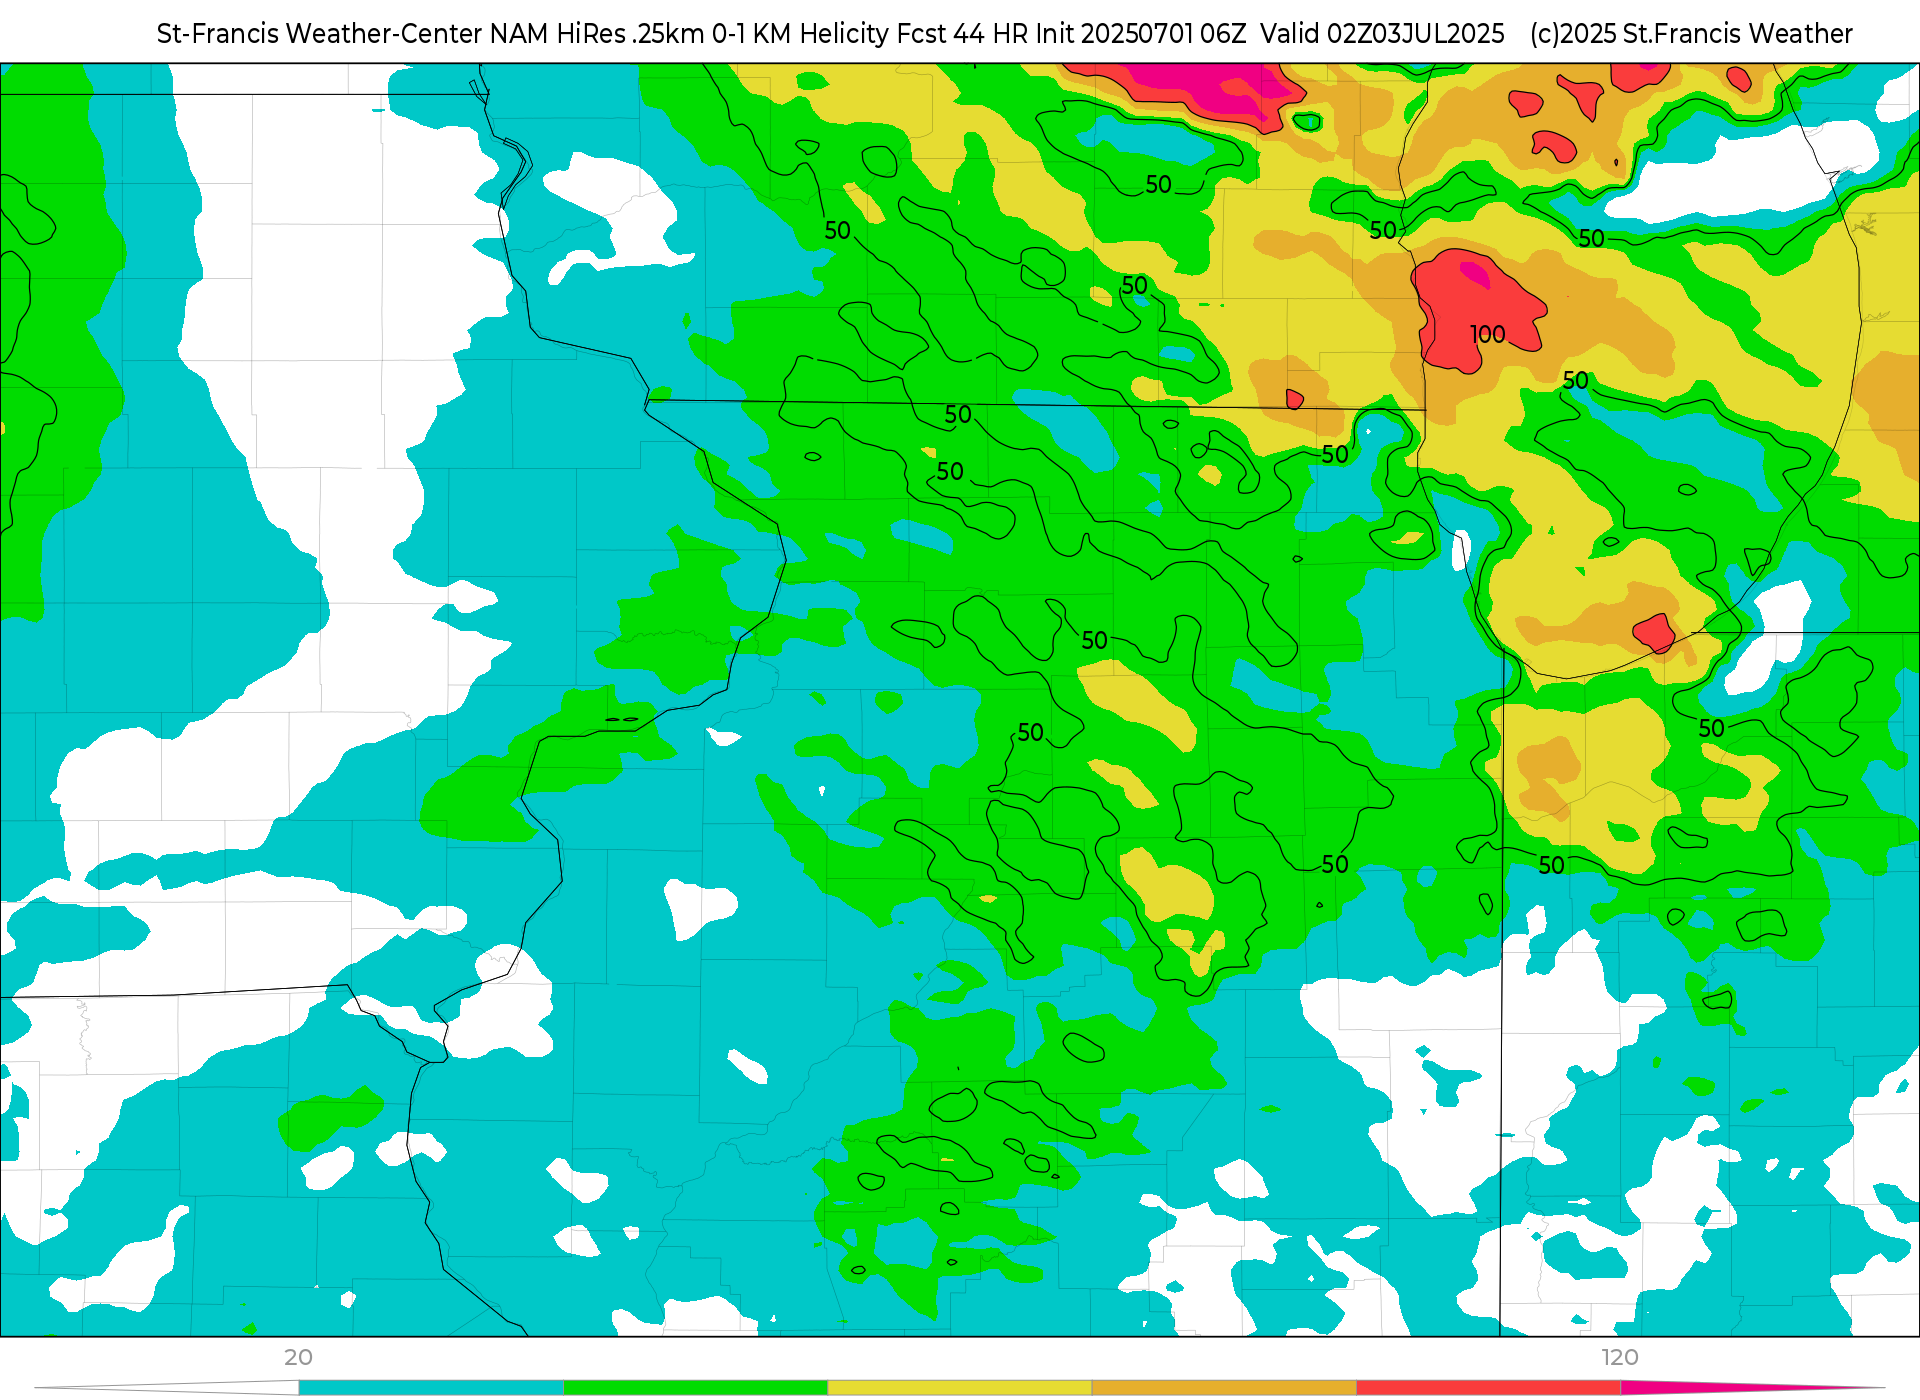Click the yellow segment of the color bar

960,1388
